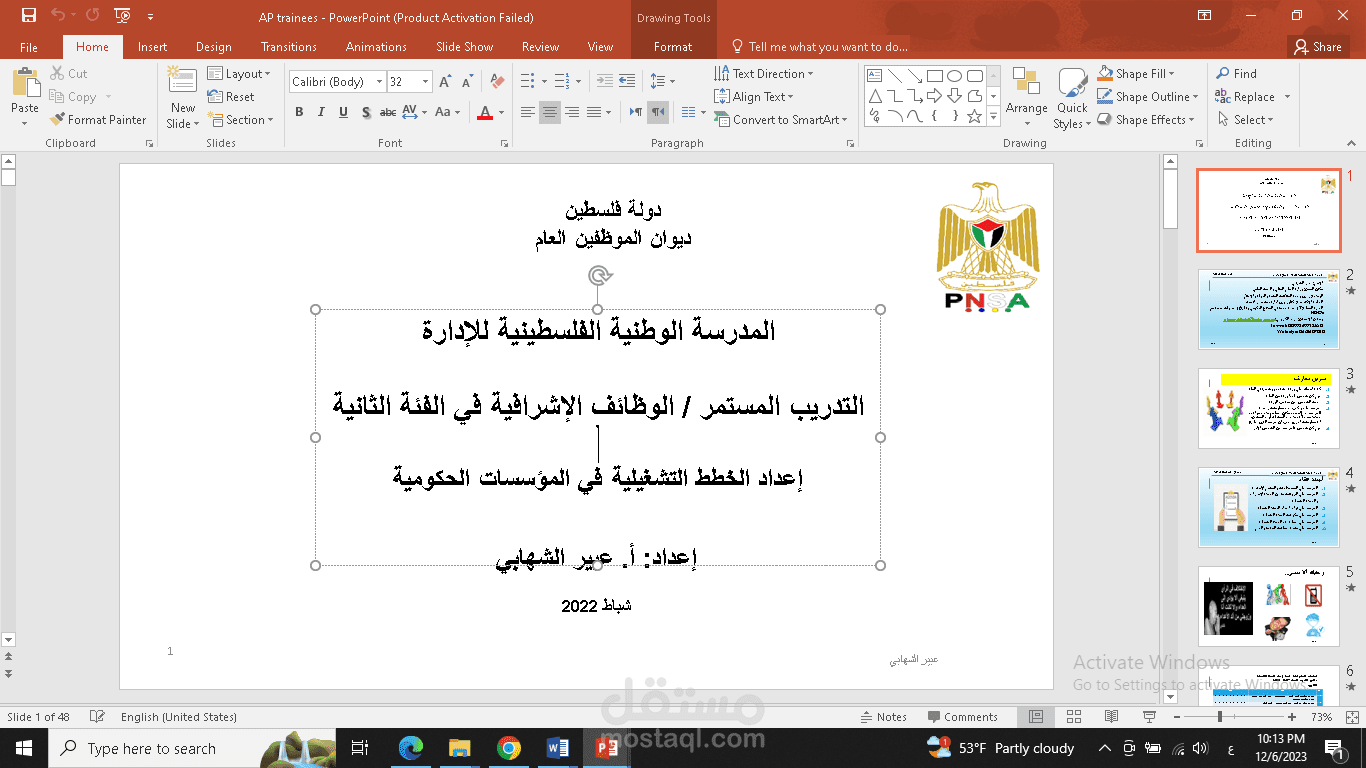
Task: Open the Windows Start menu
Action: 24,748
